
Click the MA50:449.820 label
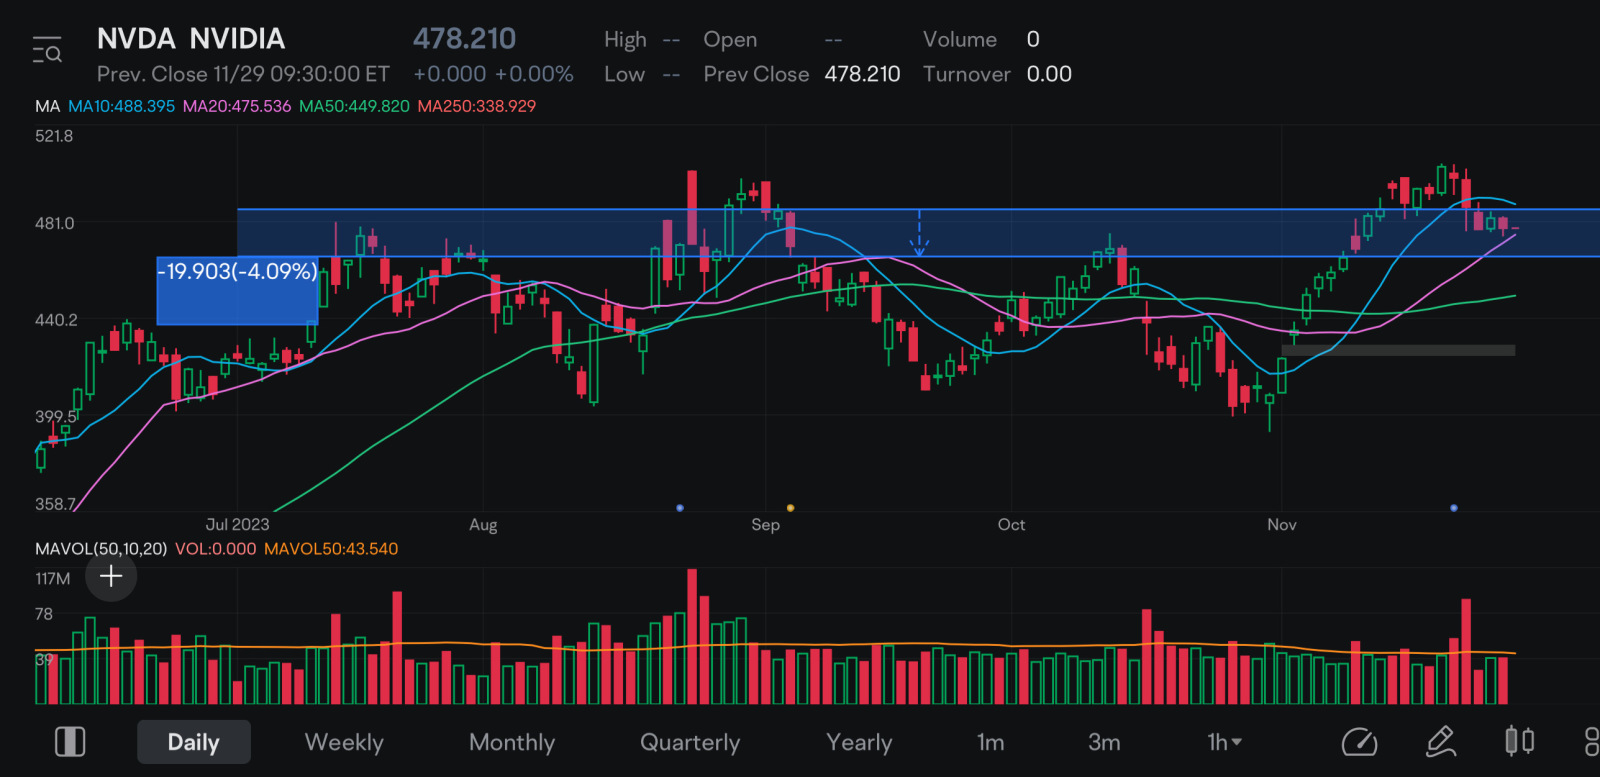(354, 106)
